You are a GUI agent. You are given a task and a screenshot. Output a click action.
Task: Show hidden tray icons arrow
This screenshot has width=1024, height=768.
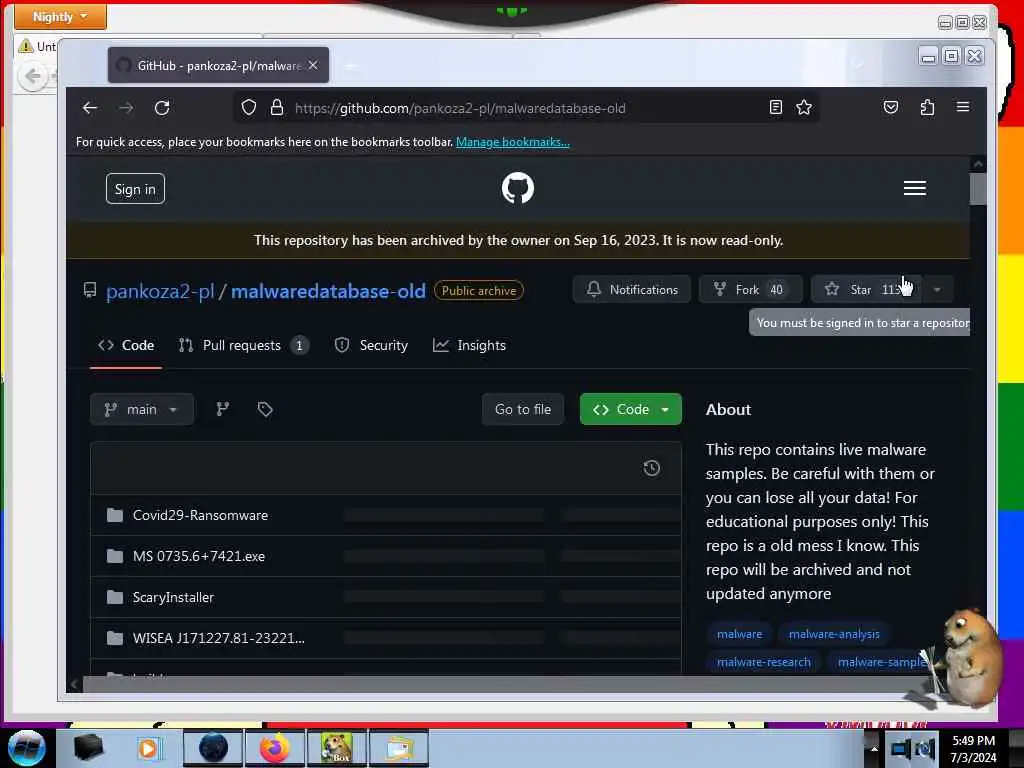click(x=874, y=748)
